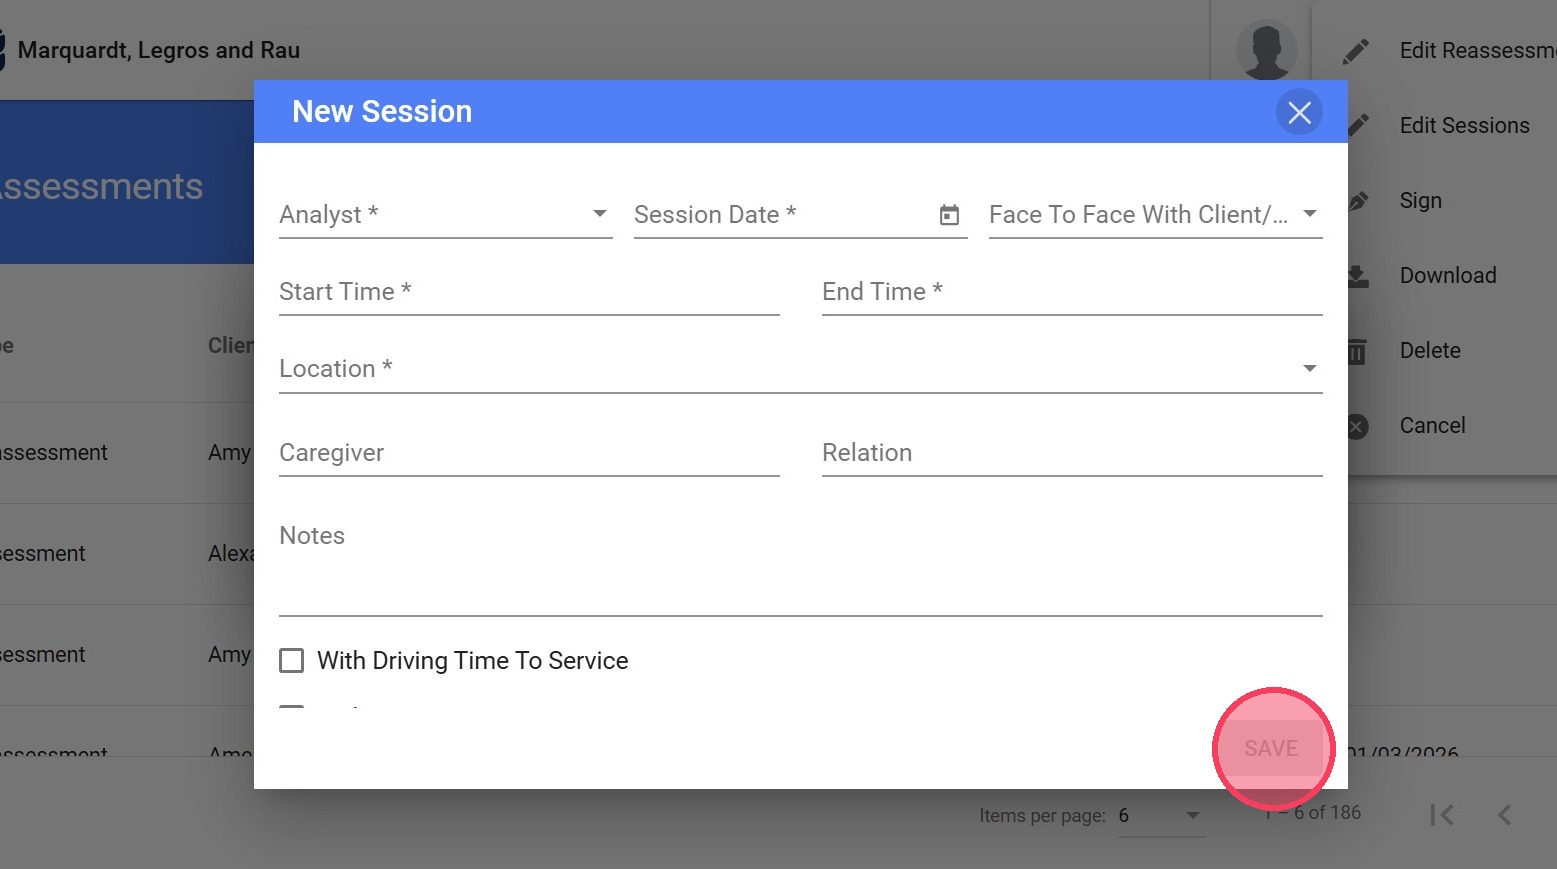The height and width of the screenshot is (869, 1557).
Task: Go to first page of results
Action: [1441, 815]
